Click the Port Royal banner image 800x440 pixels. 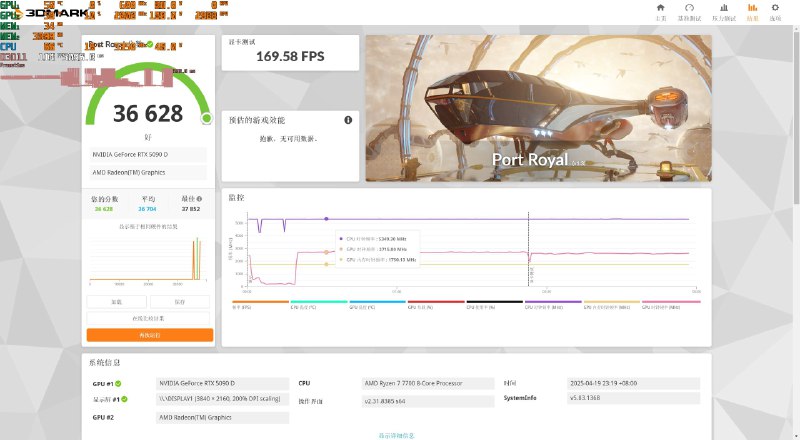coord(538,108)
